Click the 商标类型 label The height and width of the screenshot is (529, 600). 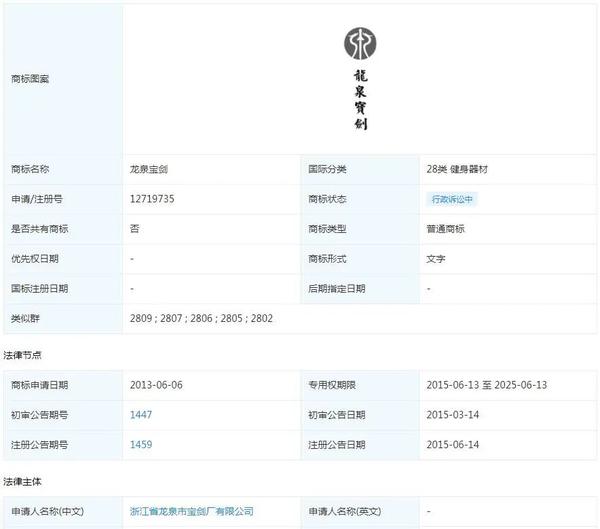pos(327,229)
